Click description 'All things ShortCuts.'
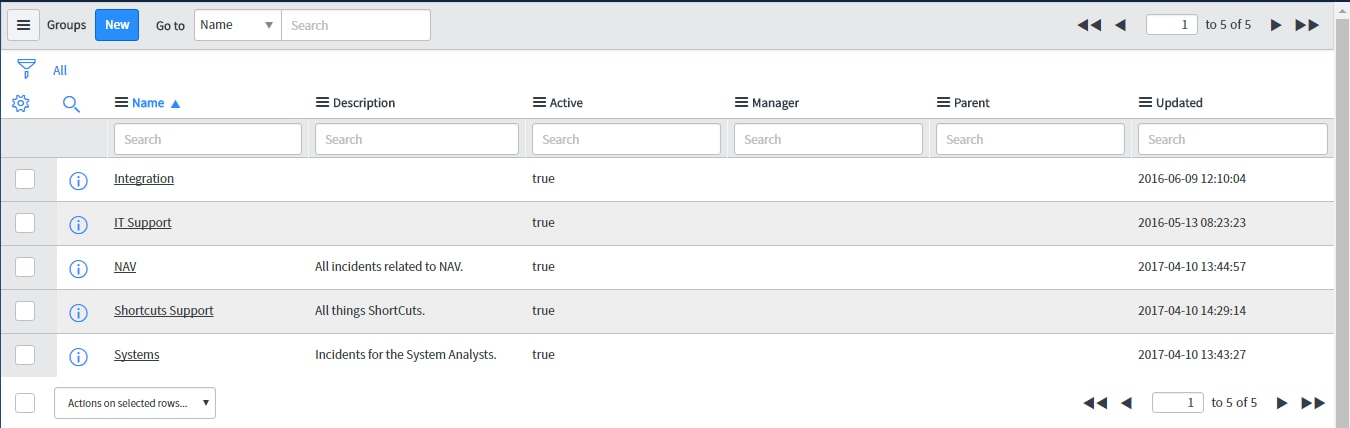Image resolution: width=1350 pixels, height=428 pixels. [370, 311]
